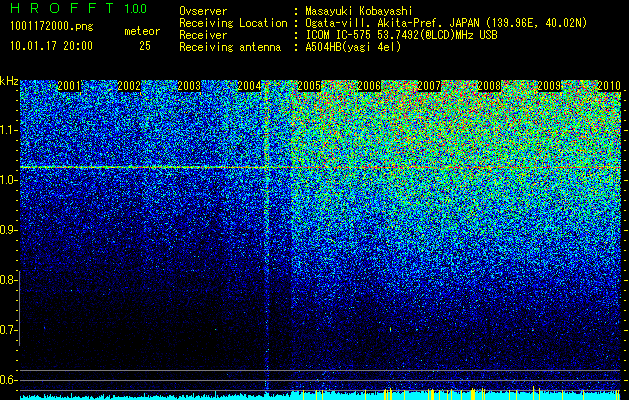Click the 1.0 frequency axis label
The height and width of the screenshot is (400, 629).
(7, 180)
